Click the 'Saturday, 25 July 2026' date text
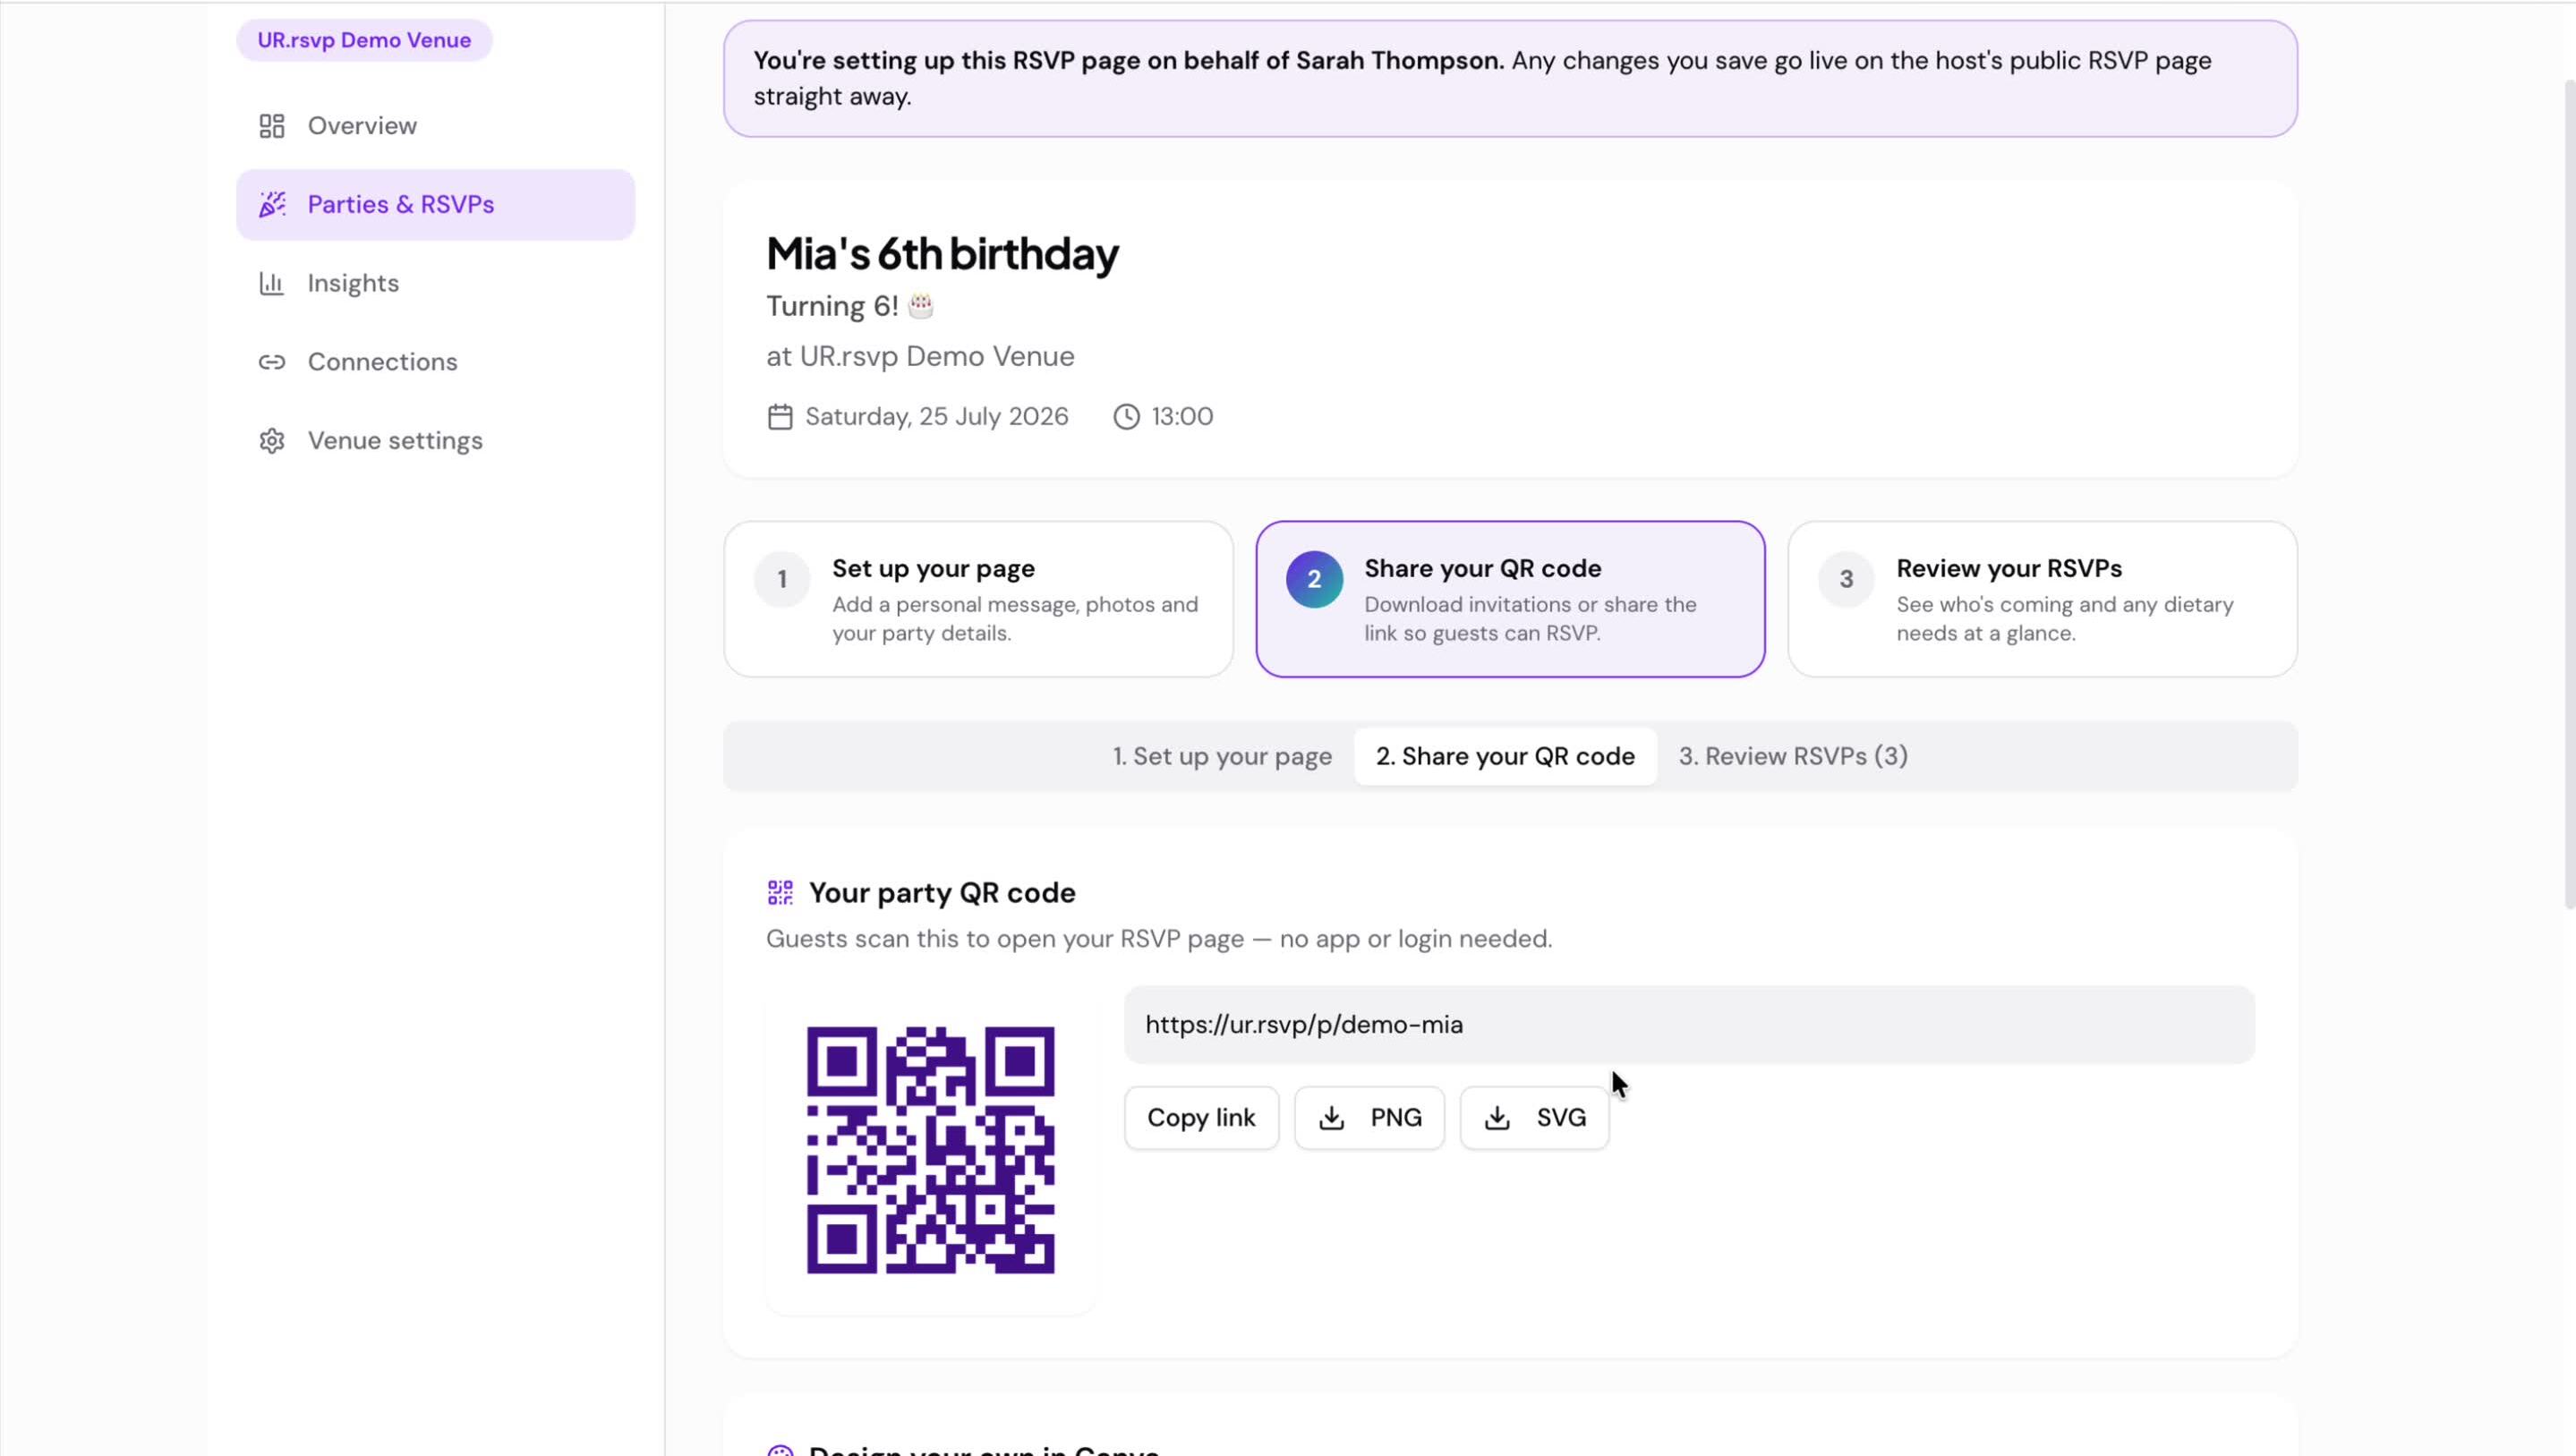Screen dimensions: 2576x1456 (936, 416)
